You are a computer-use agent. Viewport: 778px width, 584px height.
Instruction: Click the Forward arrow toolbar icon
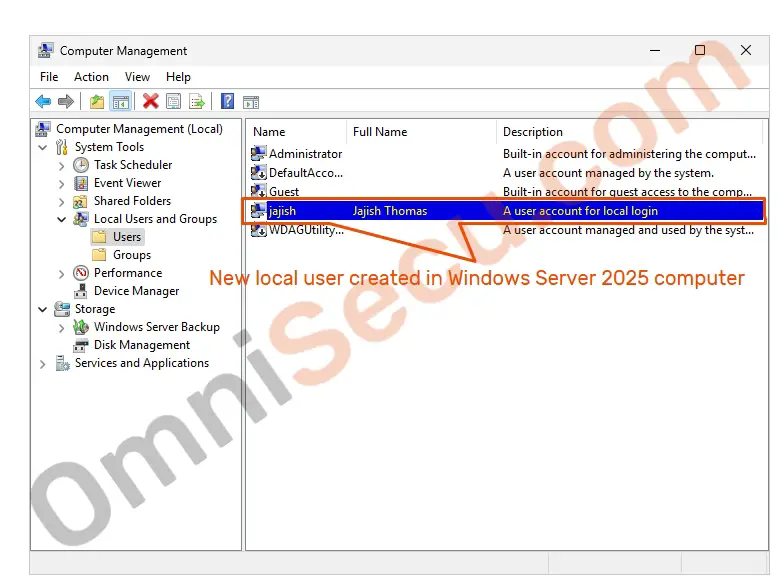pyautogui.click(x=65, y=102)
